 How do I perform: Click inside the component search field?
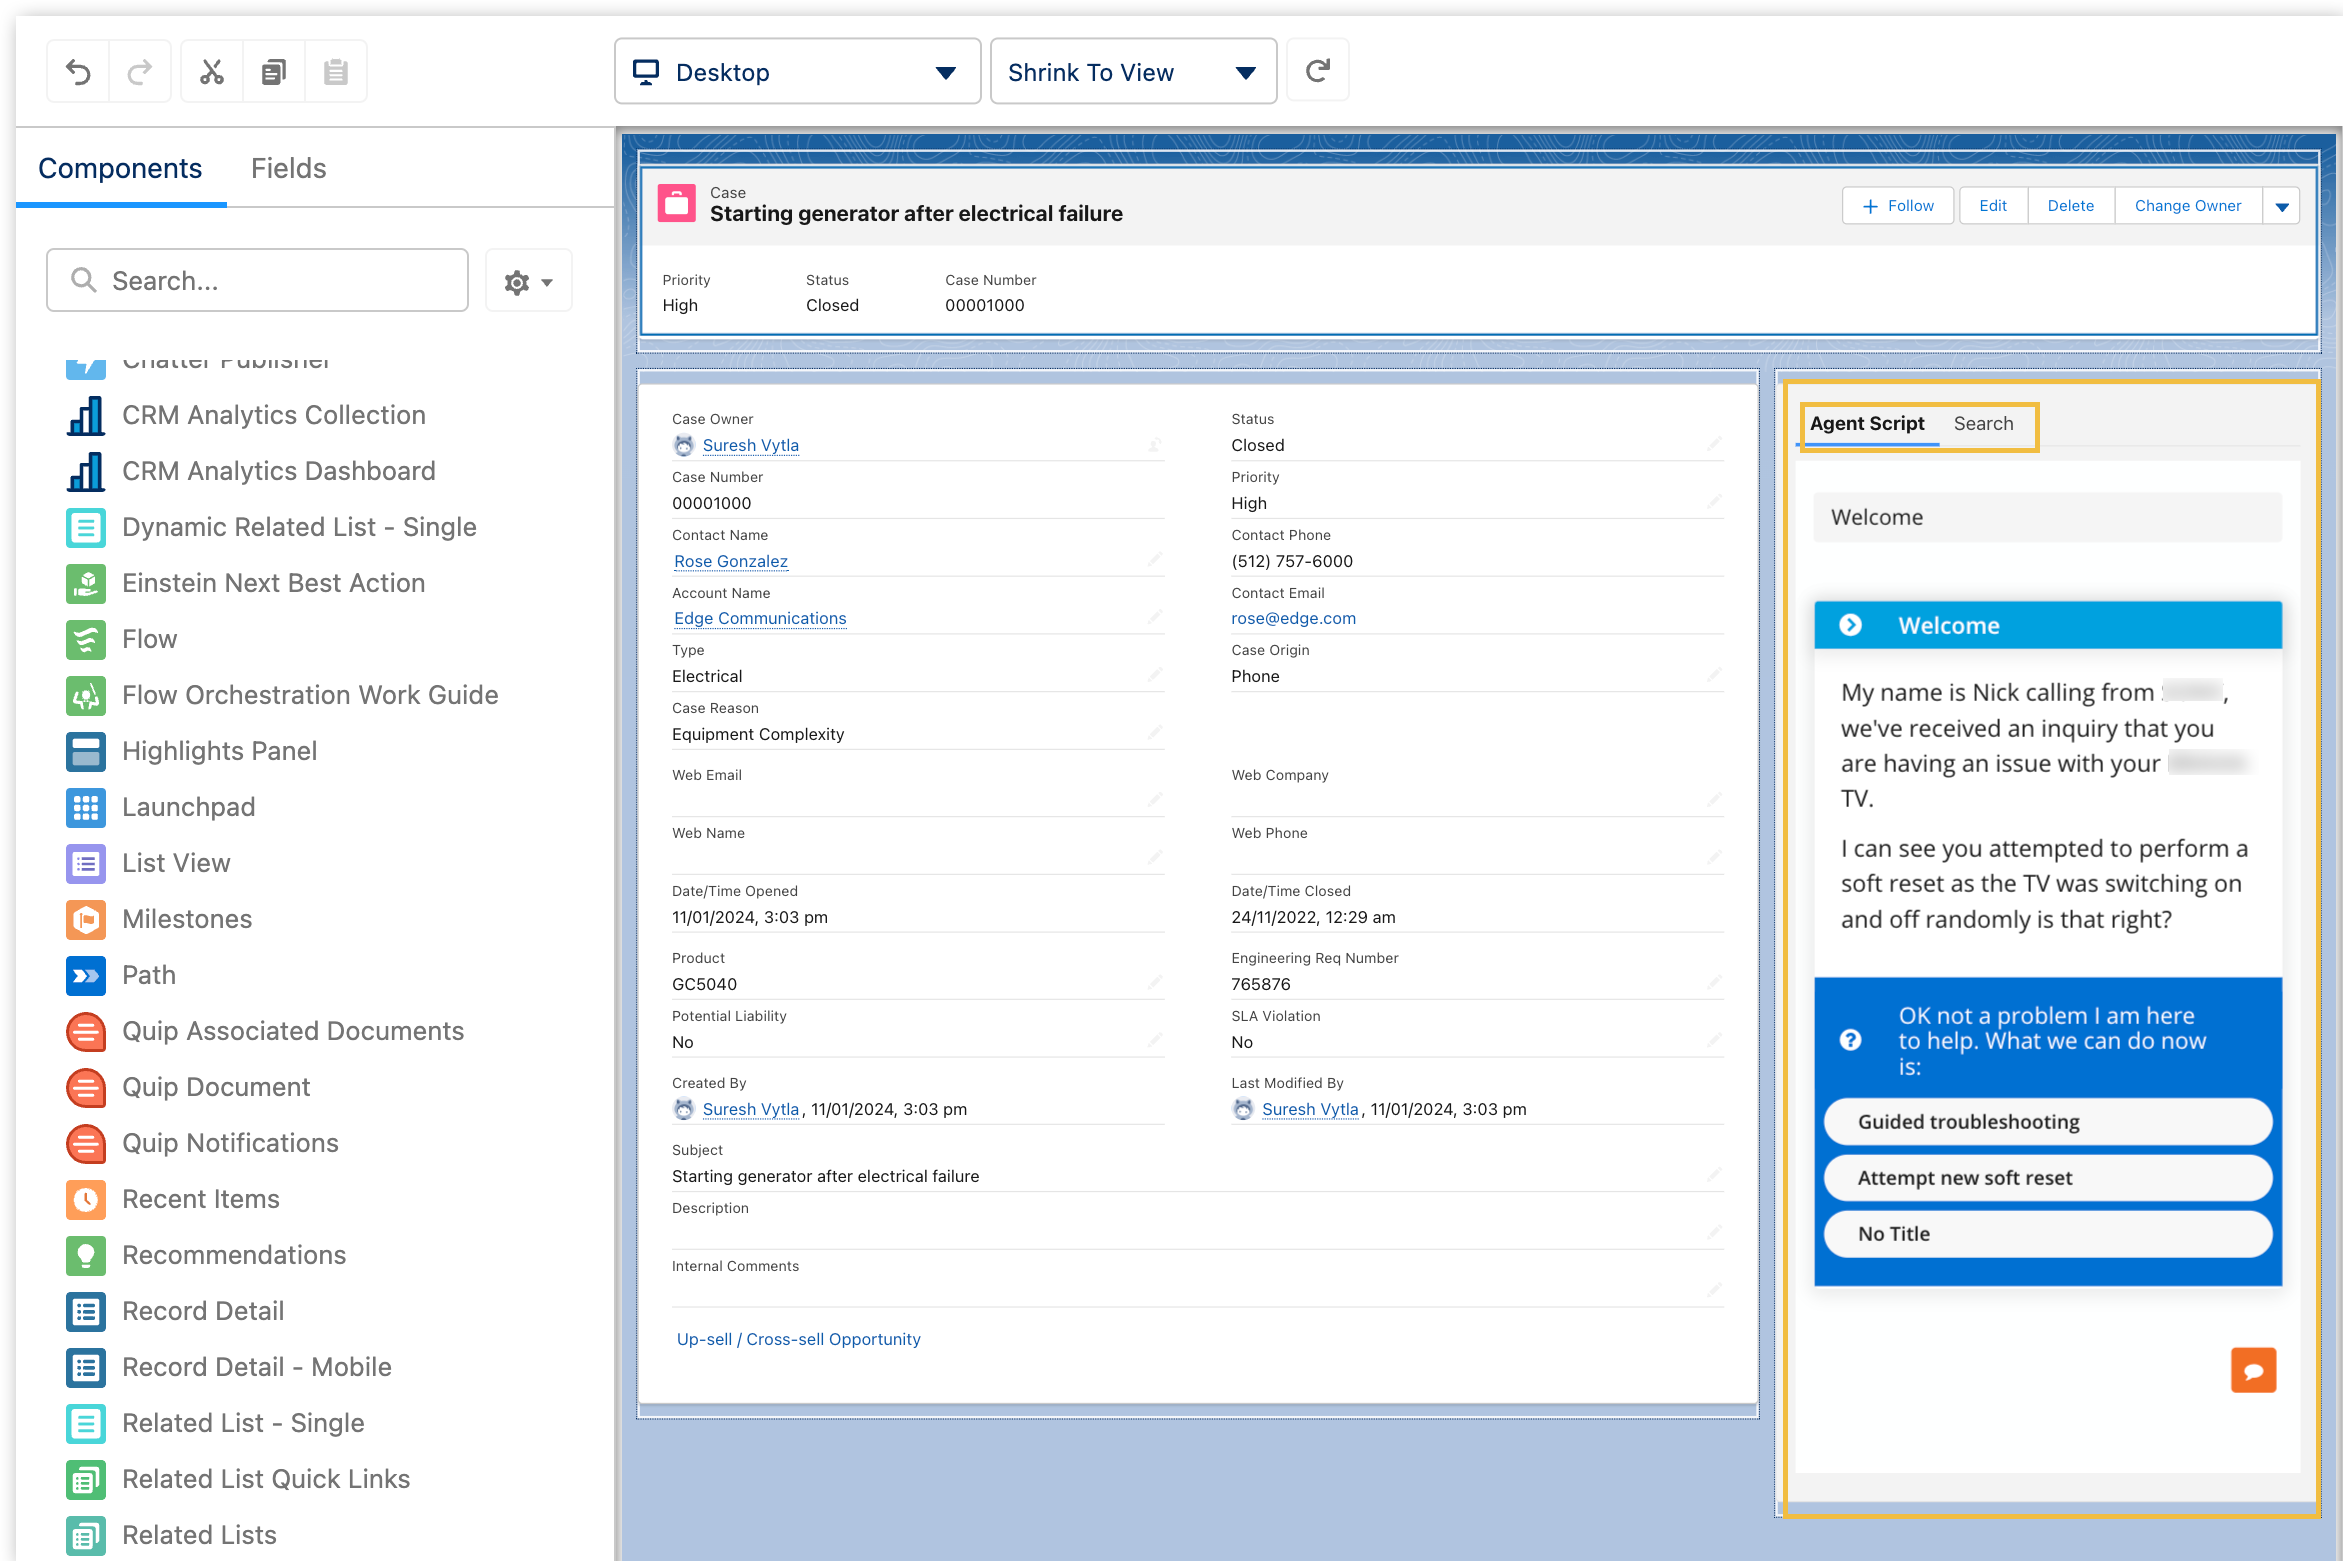(256, 280)
